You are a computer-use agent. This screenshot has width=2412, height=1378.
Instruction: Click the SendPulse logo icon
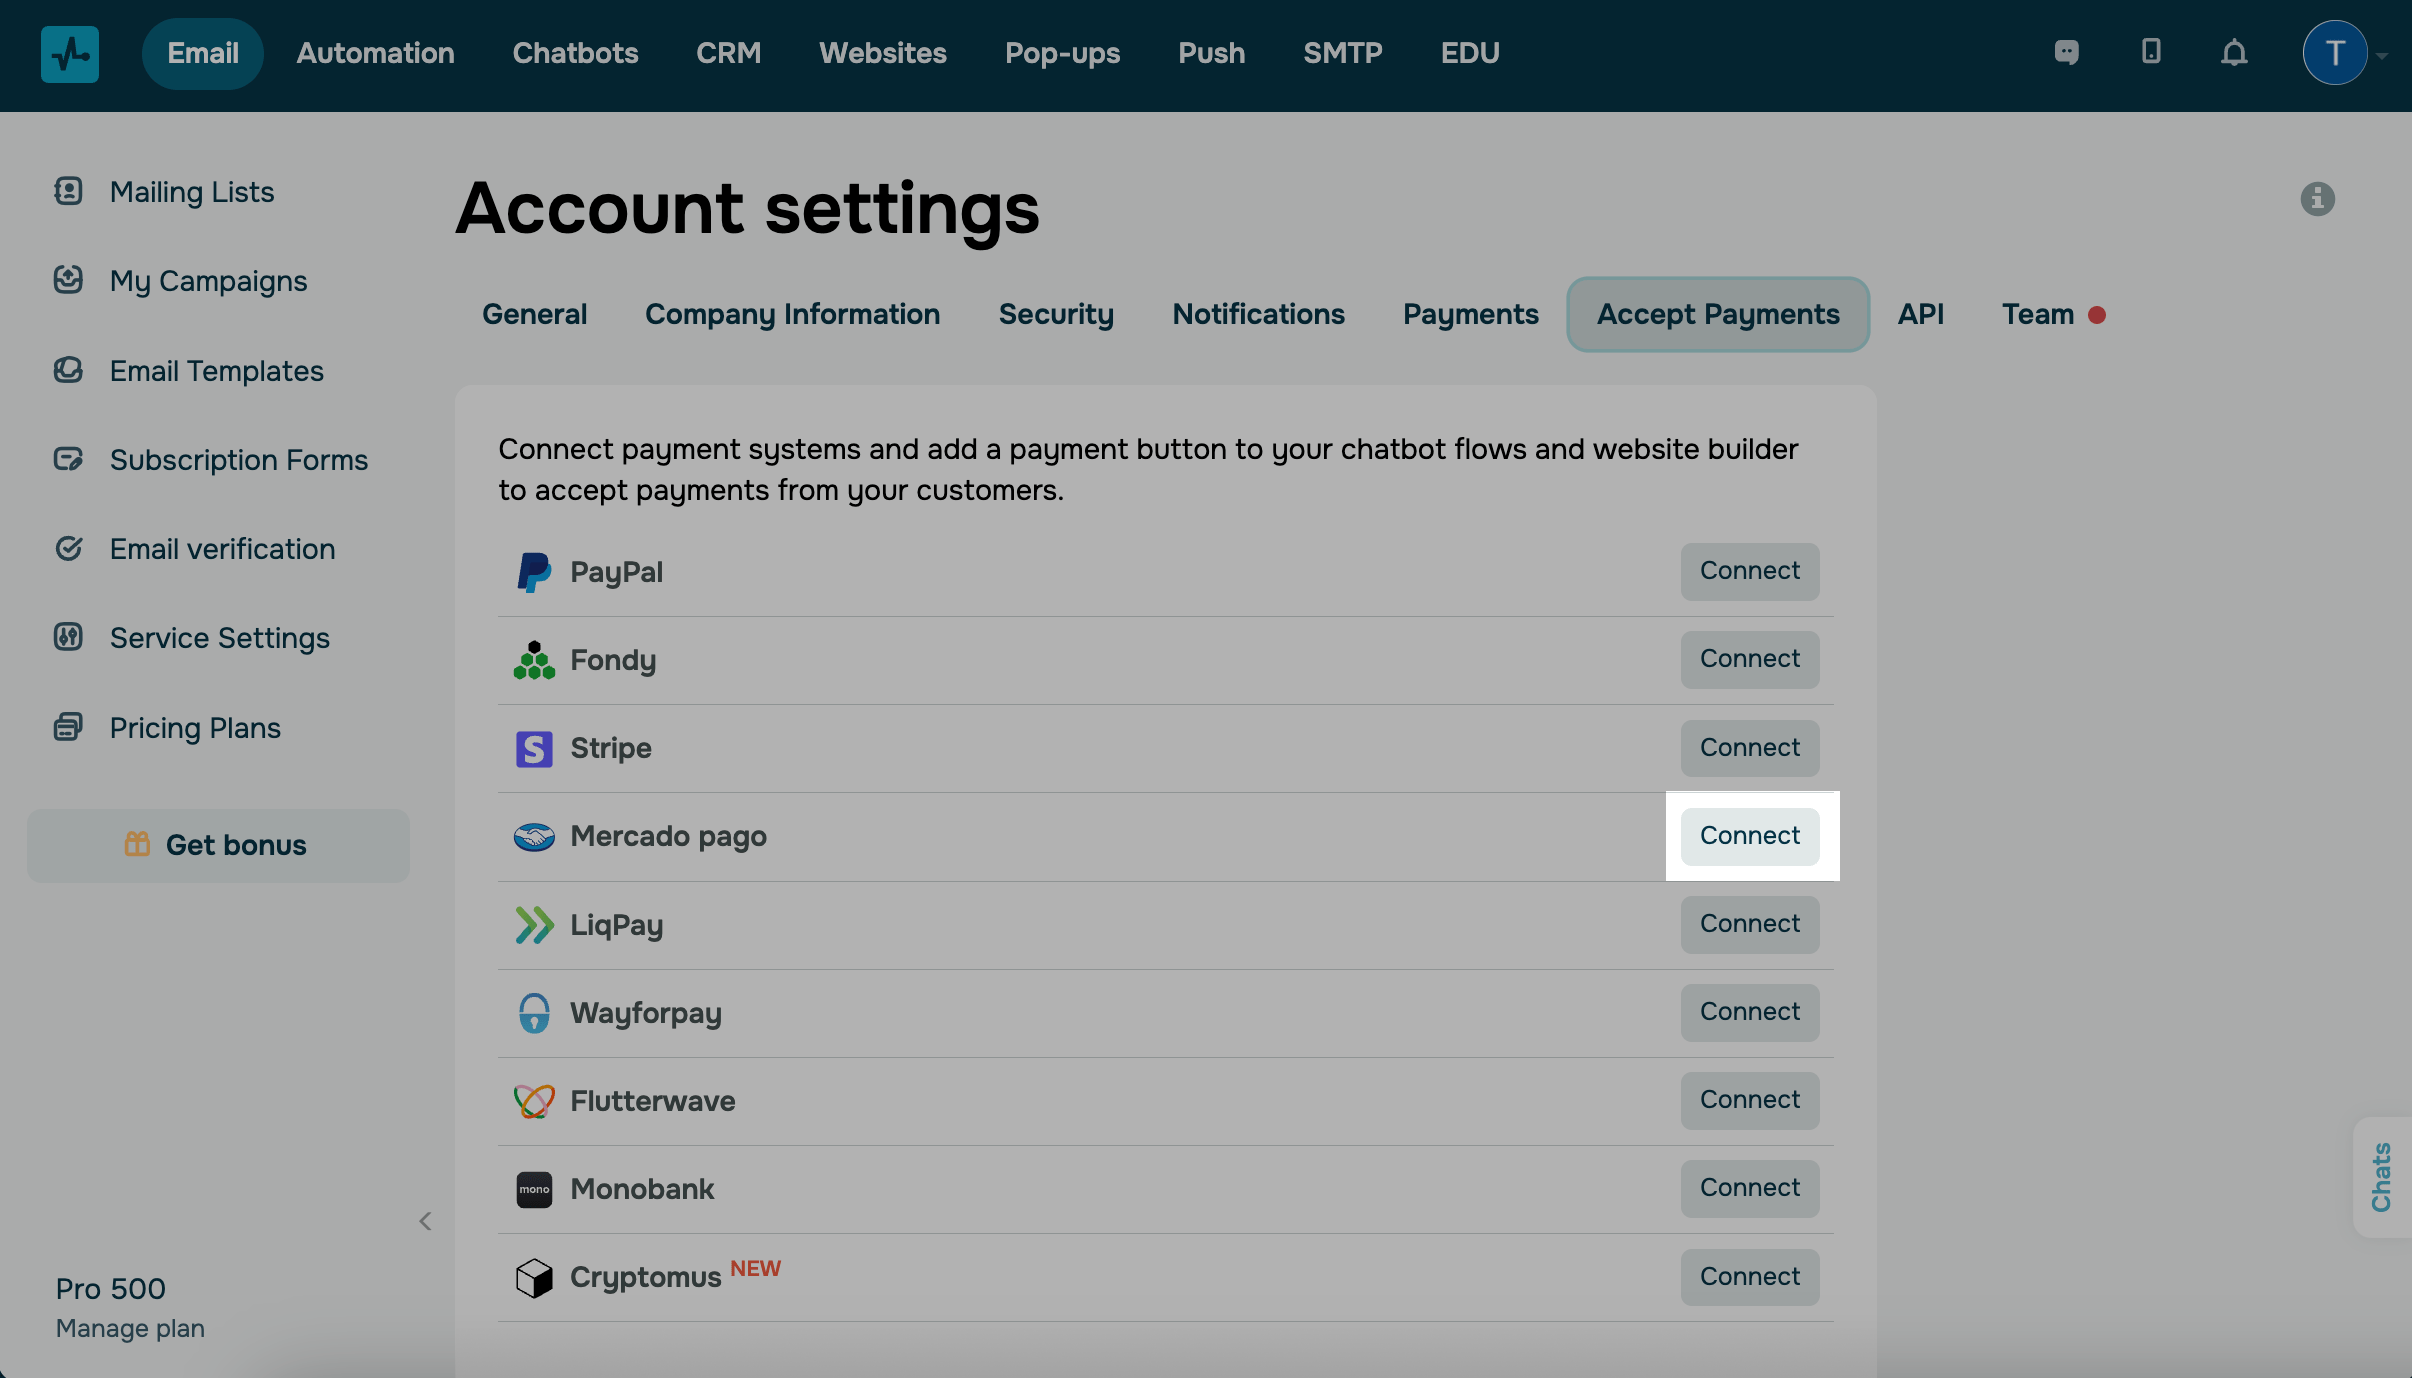tap(69, 54)
